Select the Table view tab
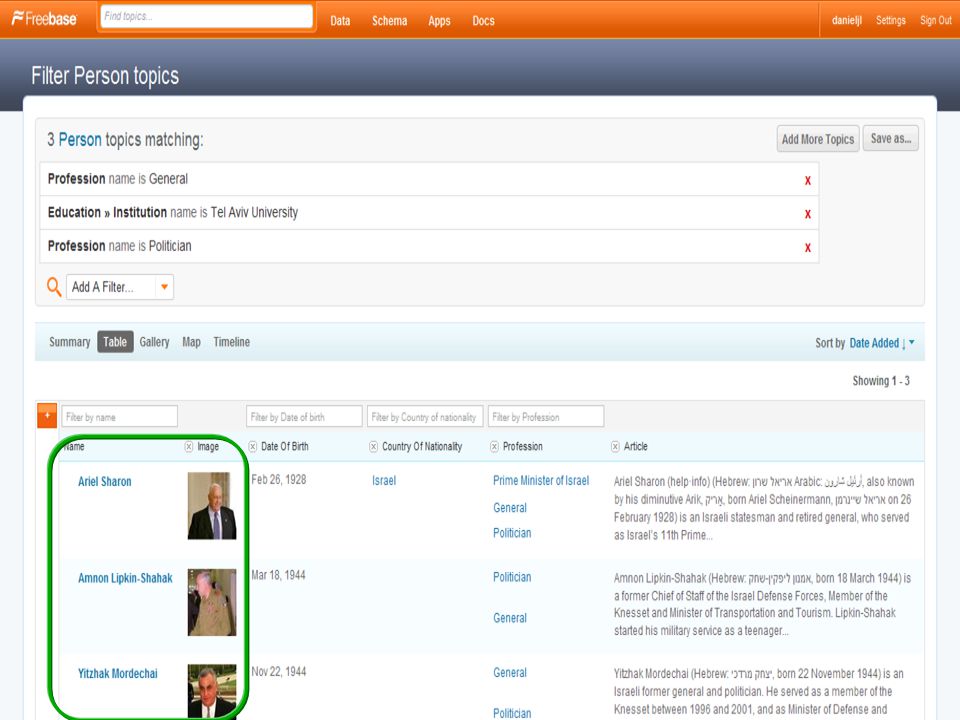 pyautogui.click(x=115, y=342)
